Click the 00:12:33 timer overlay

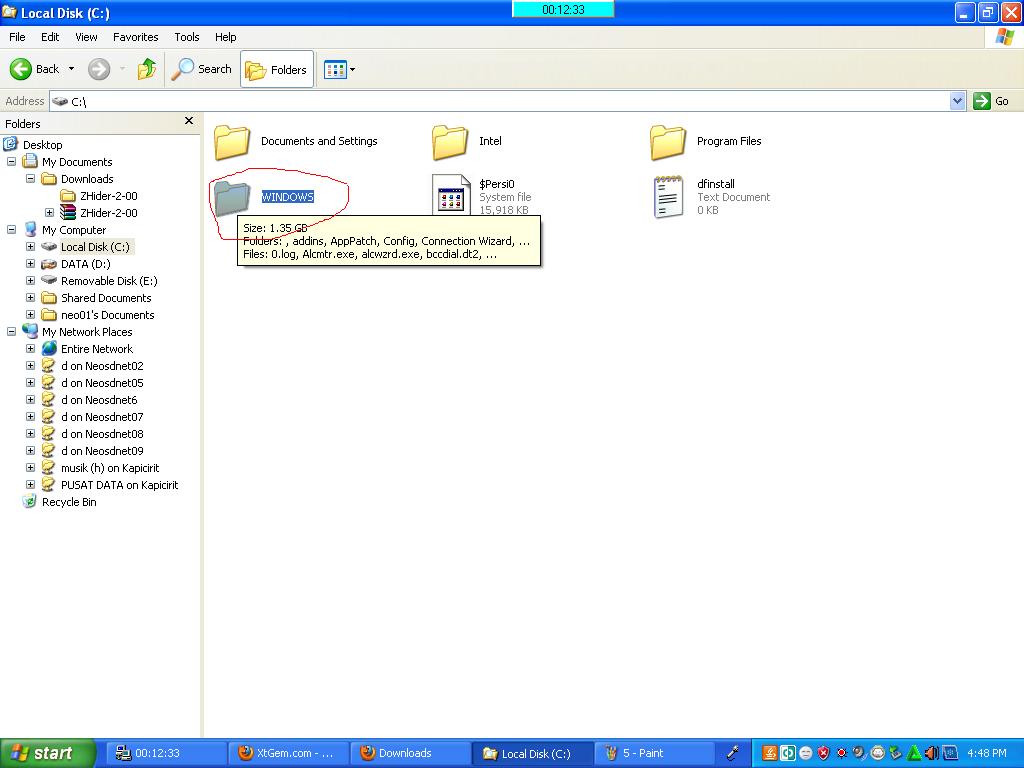[563, 9]
